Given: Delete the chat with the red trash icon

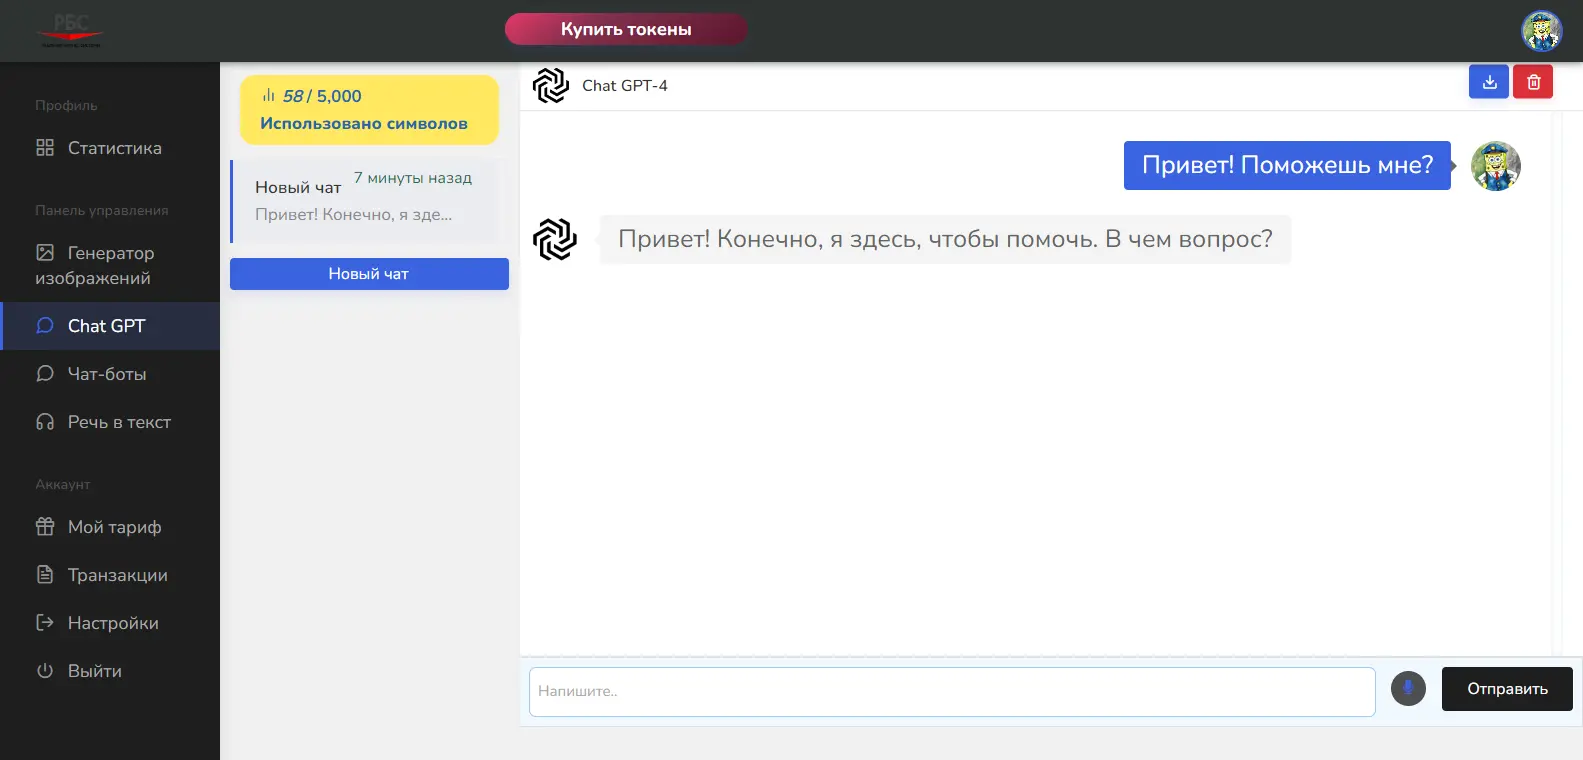Looking at the screenshot, I should coord(1533,82).
